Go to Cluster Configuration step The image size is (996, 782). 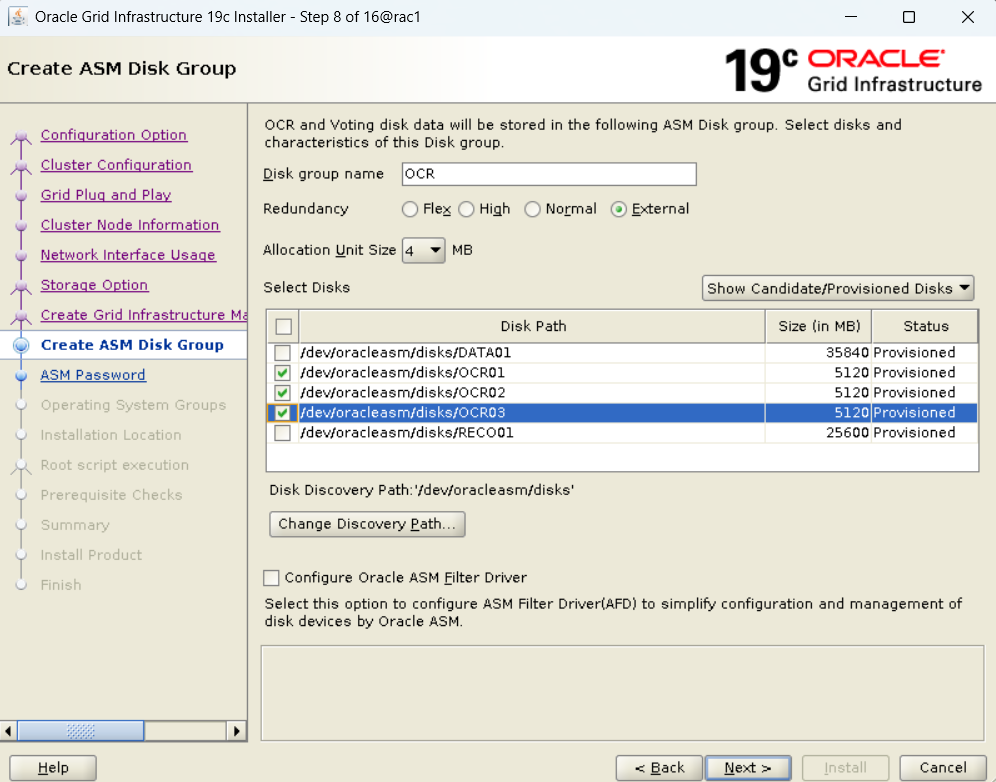[116, 165]
